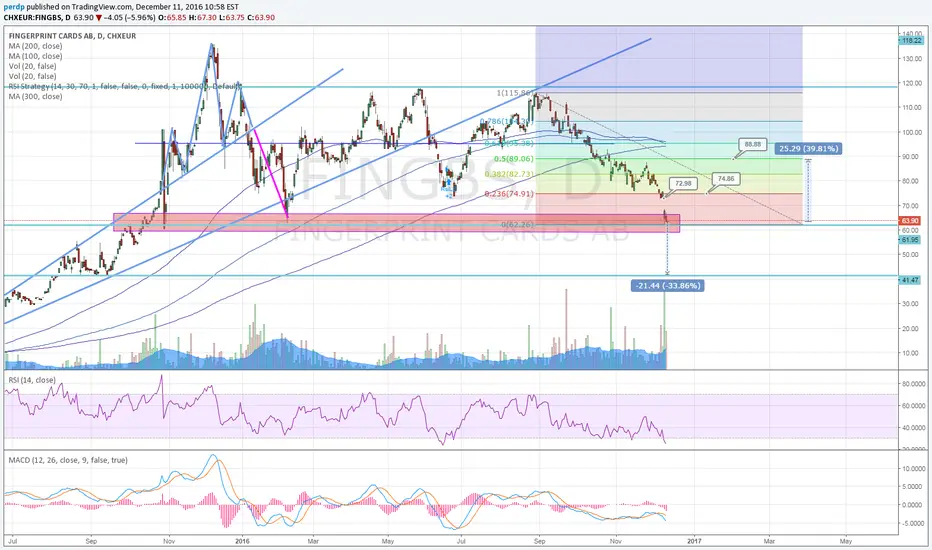
Task: Select the pink support zone rectangle
Action: click(396, 222)
